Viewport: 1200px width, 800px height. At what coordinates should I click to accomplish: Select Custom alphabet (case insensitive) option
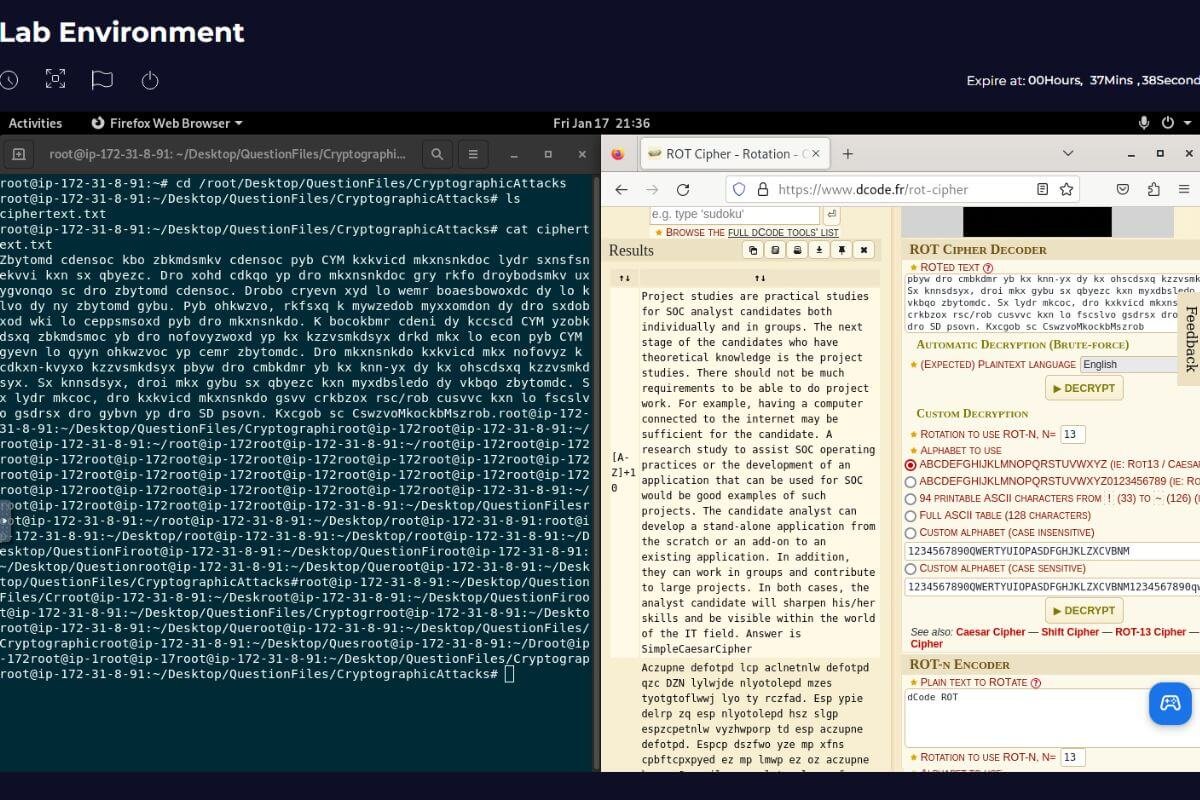point(910,533)
